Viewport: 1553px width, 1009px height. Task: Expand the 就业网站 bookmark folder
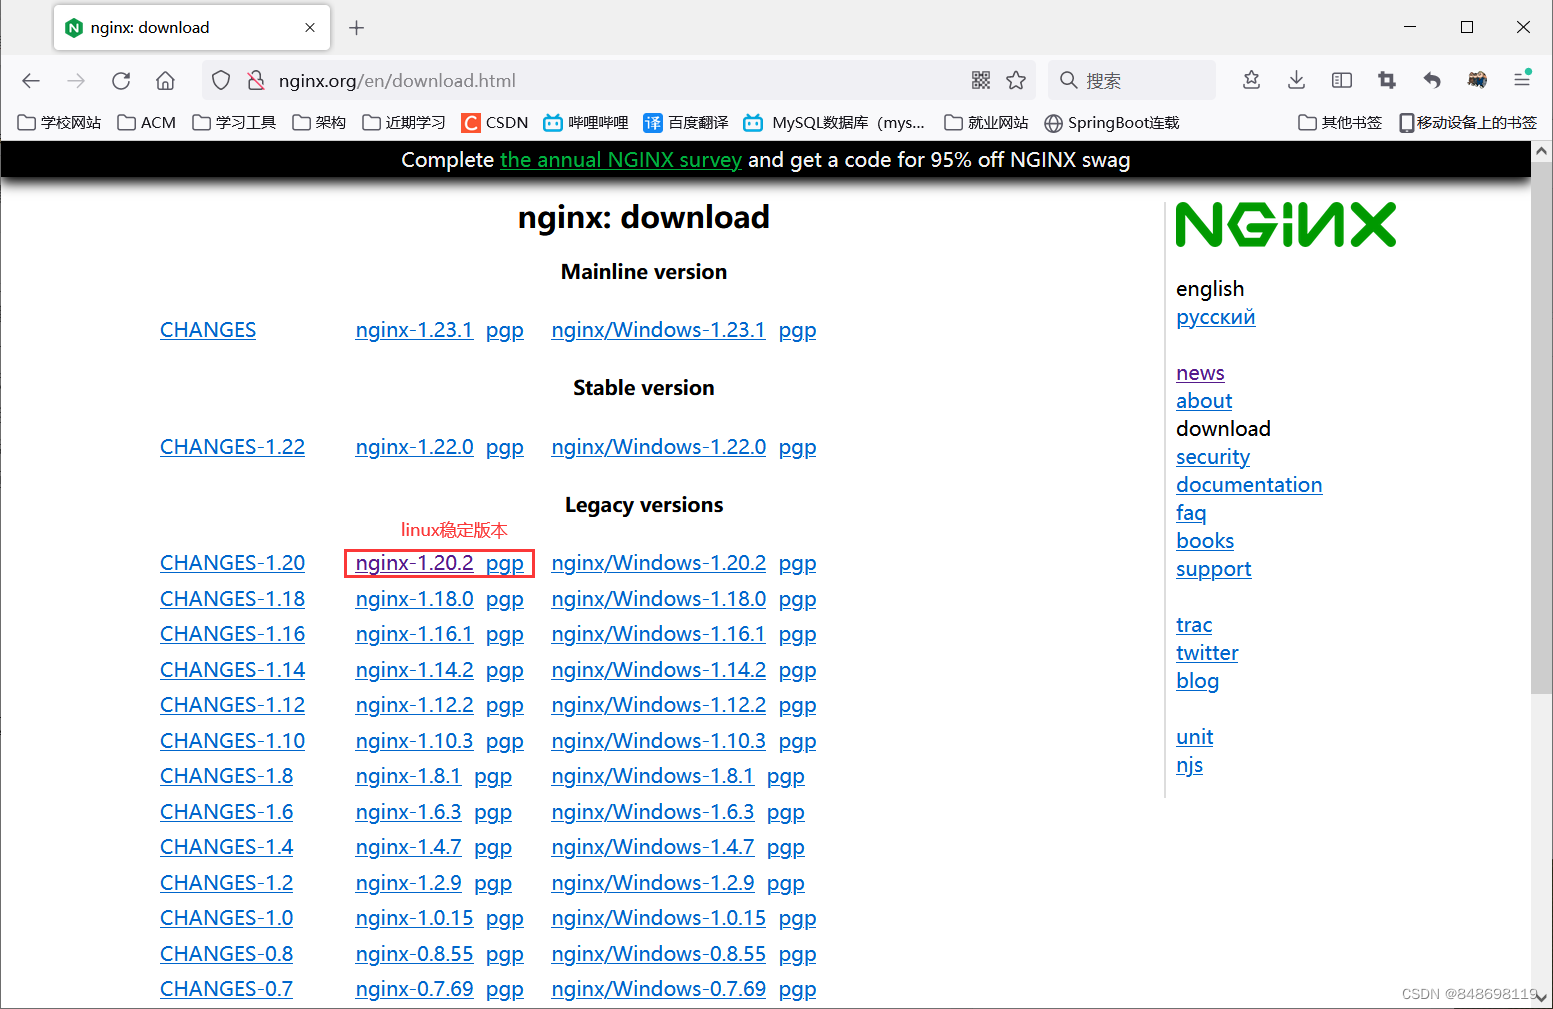[x=986, y=123]
